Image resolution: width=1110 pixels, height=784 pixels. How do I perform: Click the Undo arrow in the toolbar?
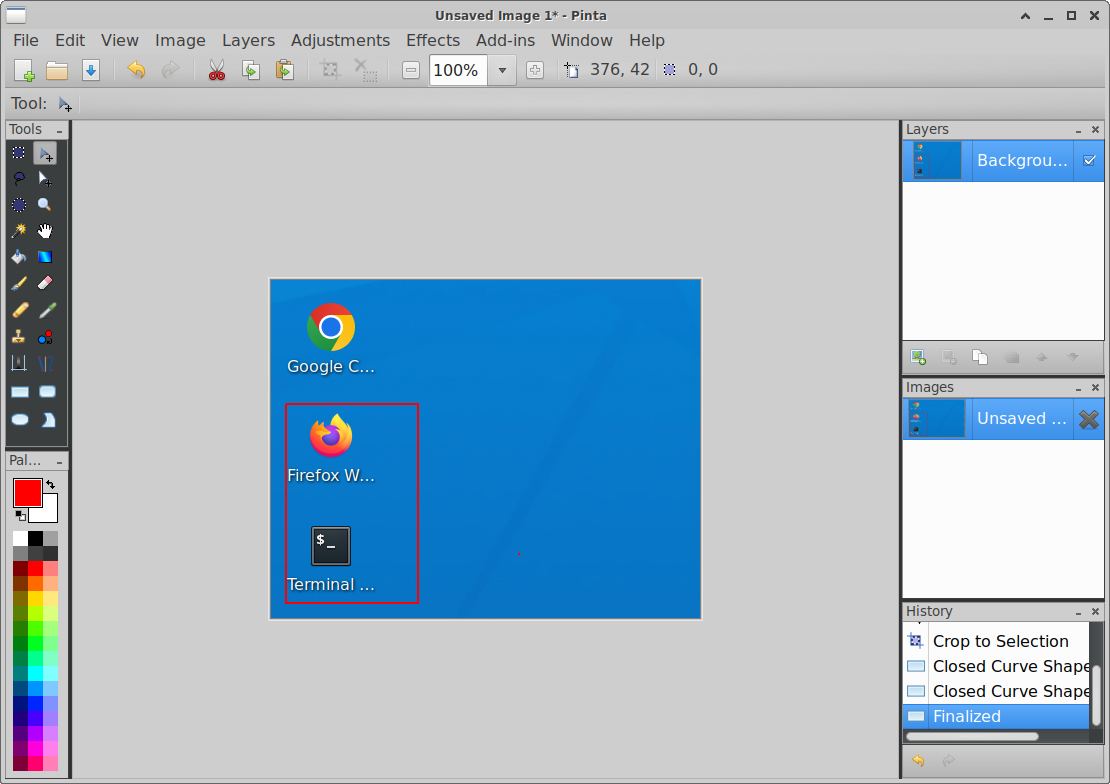pyautogui.click(x=136, y=69)
